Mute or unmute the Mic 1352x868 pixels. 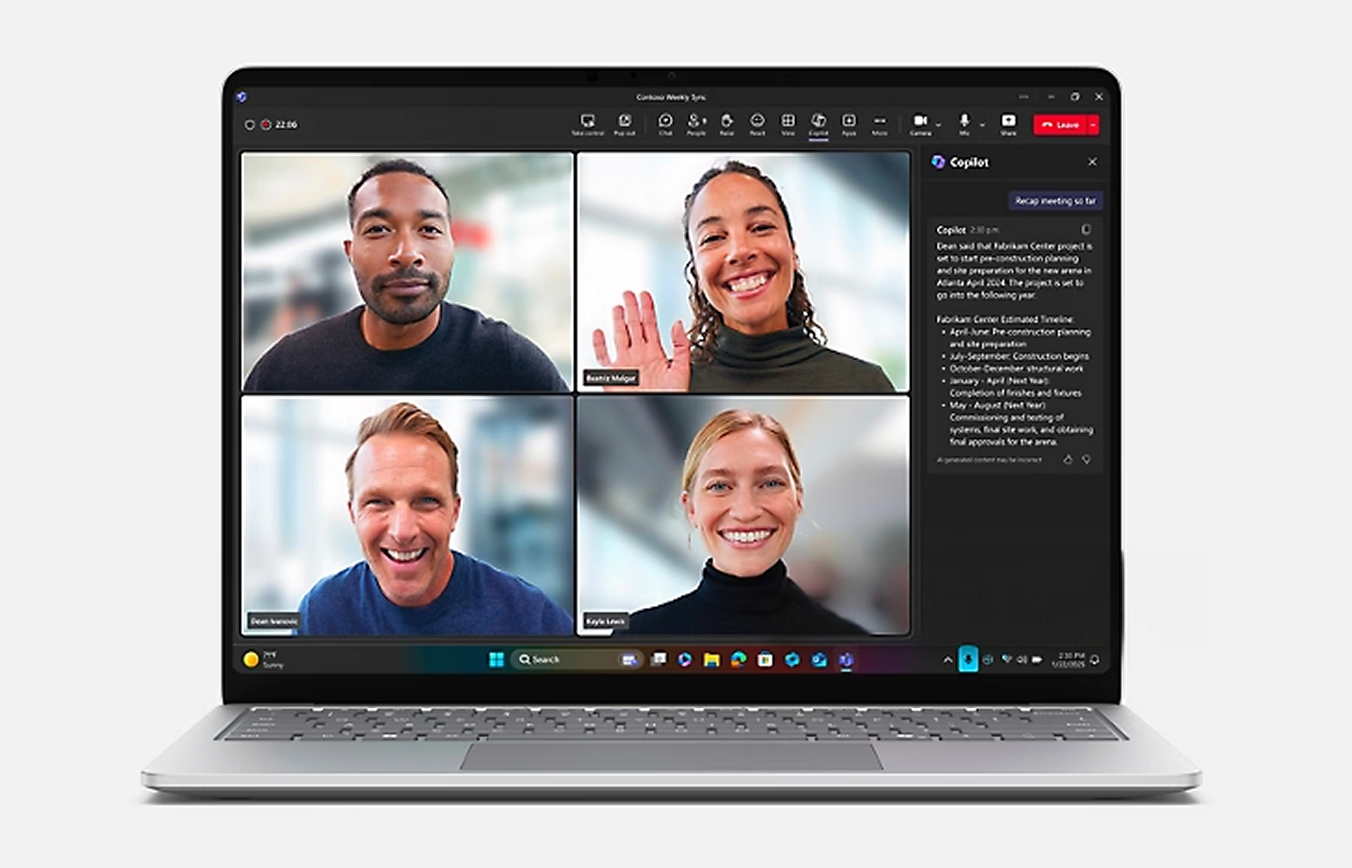coord(964,124)
